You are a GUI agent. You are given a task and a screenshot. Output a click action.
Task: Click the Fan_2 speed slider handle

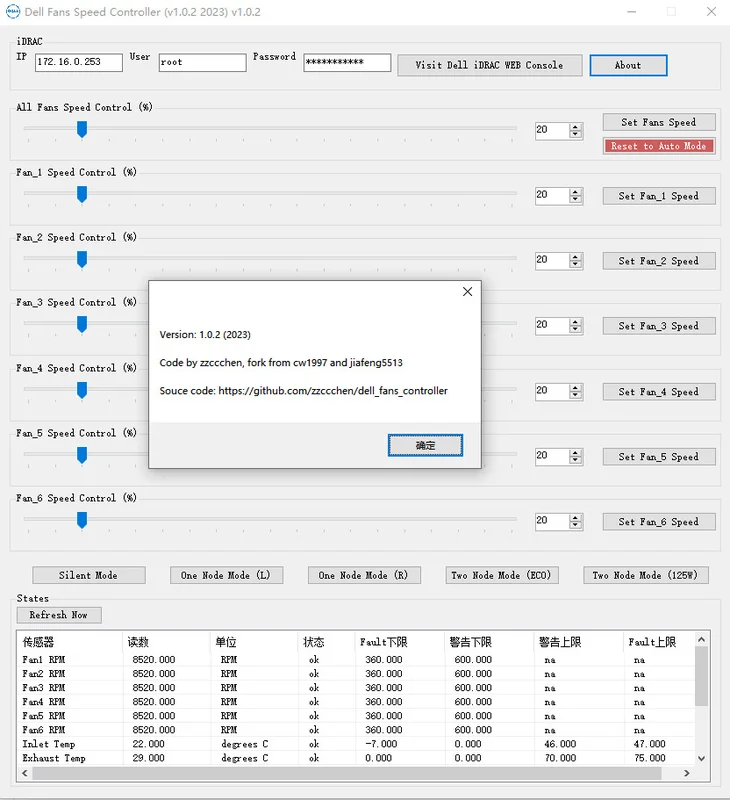[82, 259]
